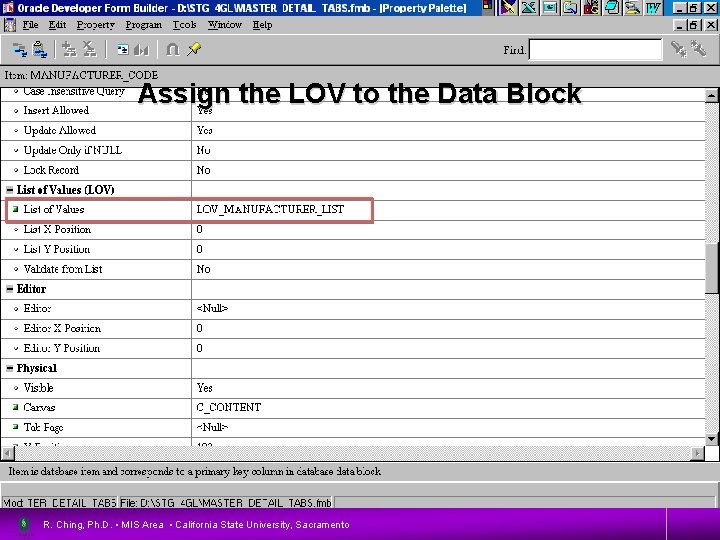
Task: Click the pen shortcut bar icon
Action: coord(508,8)
